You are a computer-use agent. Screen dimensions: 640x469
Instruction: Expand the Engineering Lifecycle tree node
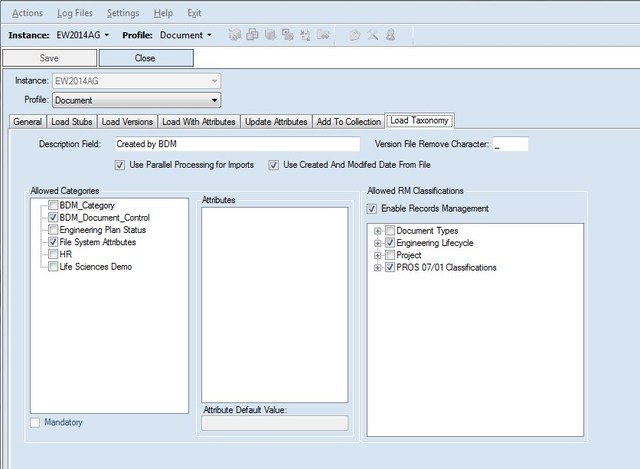click(377, 243)
